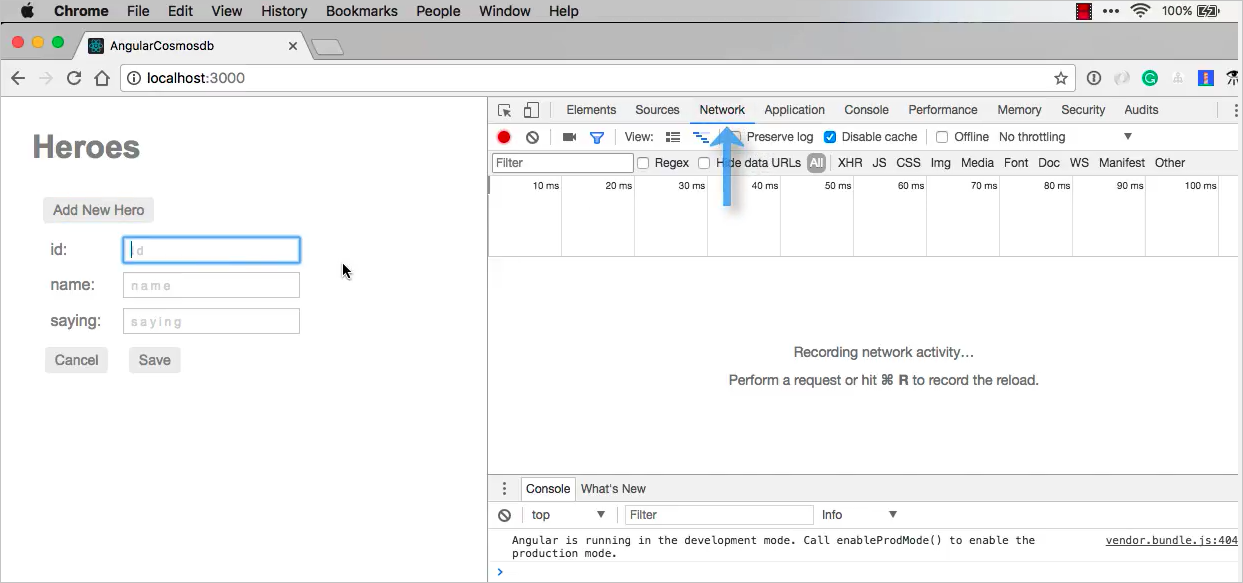Open the console context dropdown labeled top
Screen dimensions: 1243x583
point(568,514)
